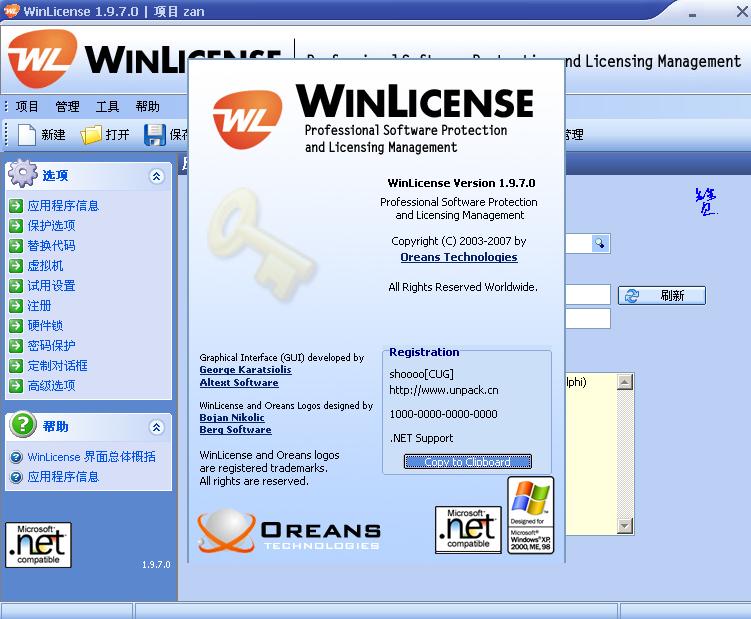Click the WL logo in main window header
The height and width of the screenshot is (619, 751).
click(x=42, y=59)
